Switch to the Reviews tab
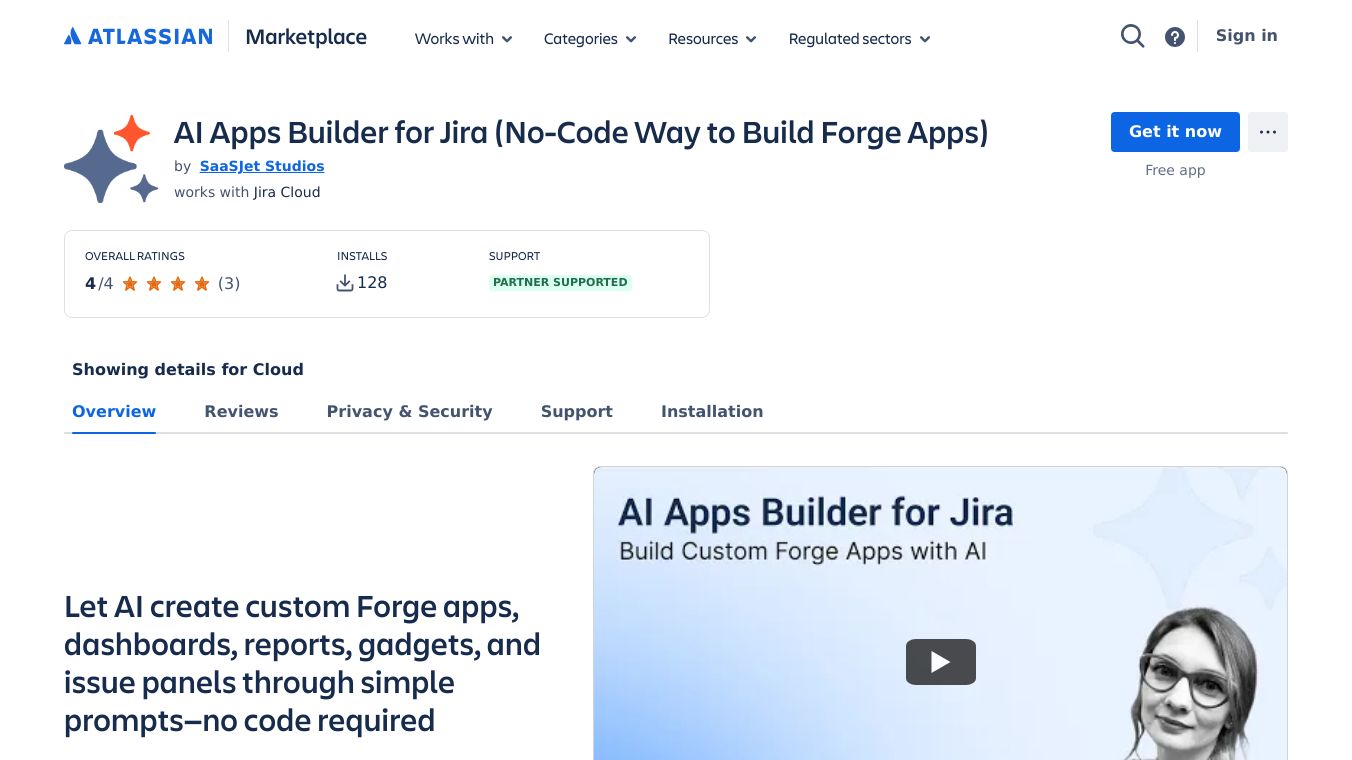The height and width of the screenshot is (760, 1352). tap(241, 411)
